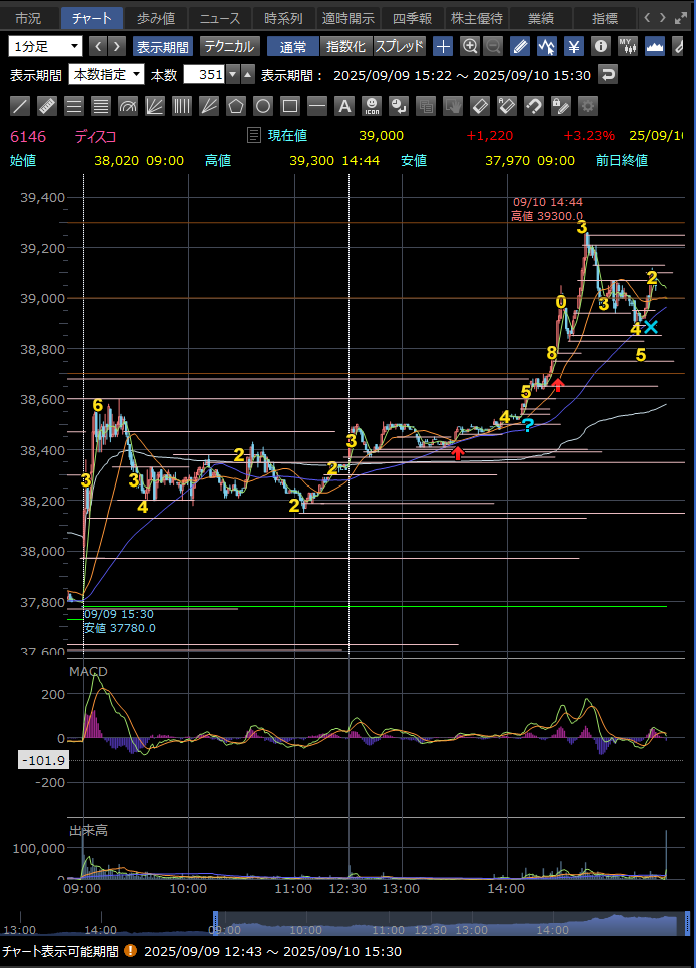
Task: Switch to the 市況 tab
Action: (x=28, y=19)
